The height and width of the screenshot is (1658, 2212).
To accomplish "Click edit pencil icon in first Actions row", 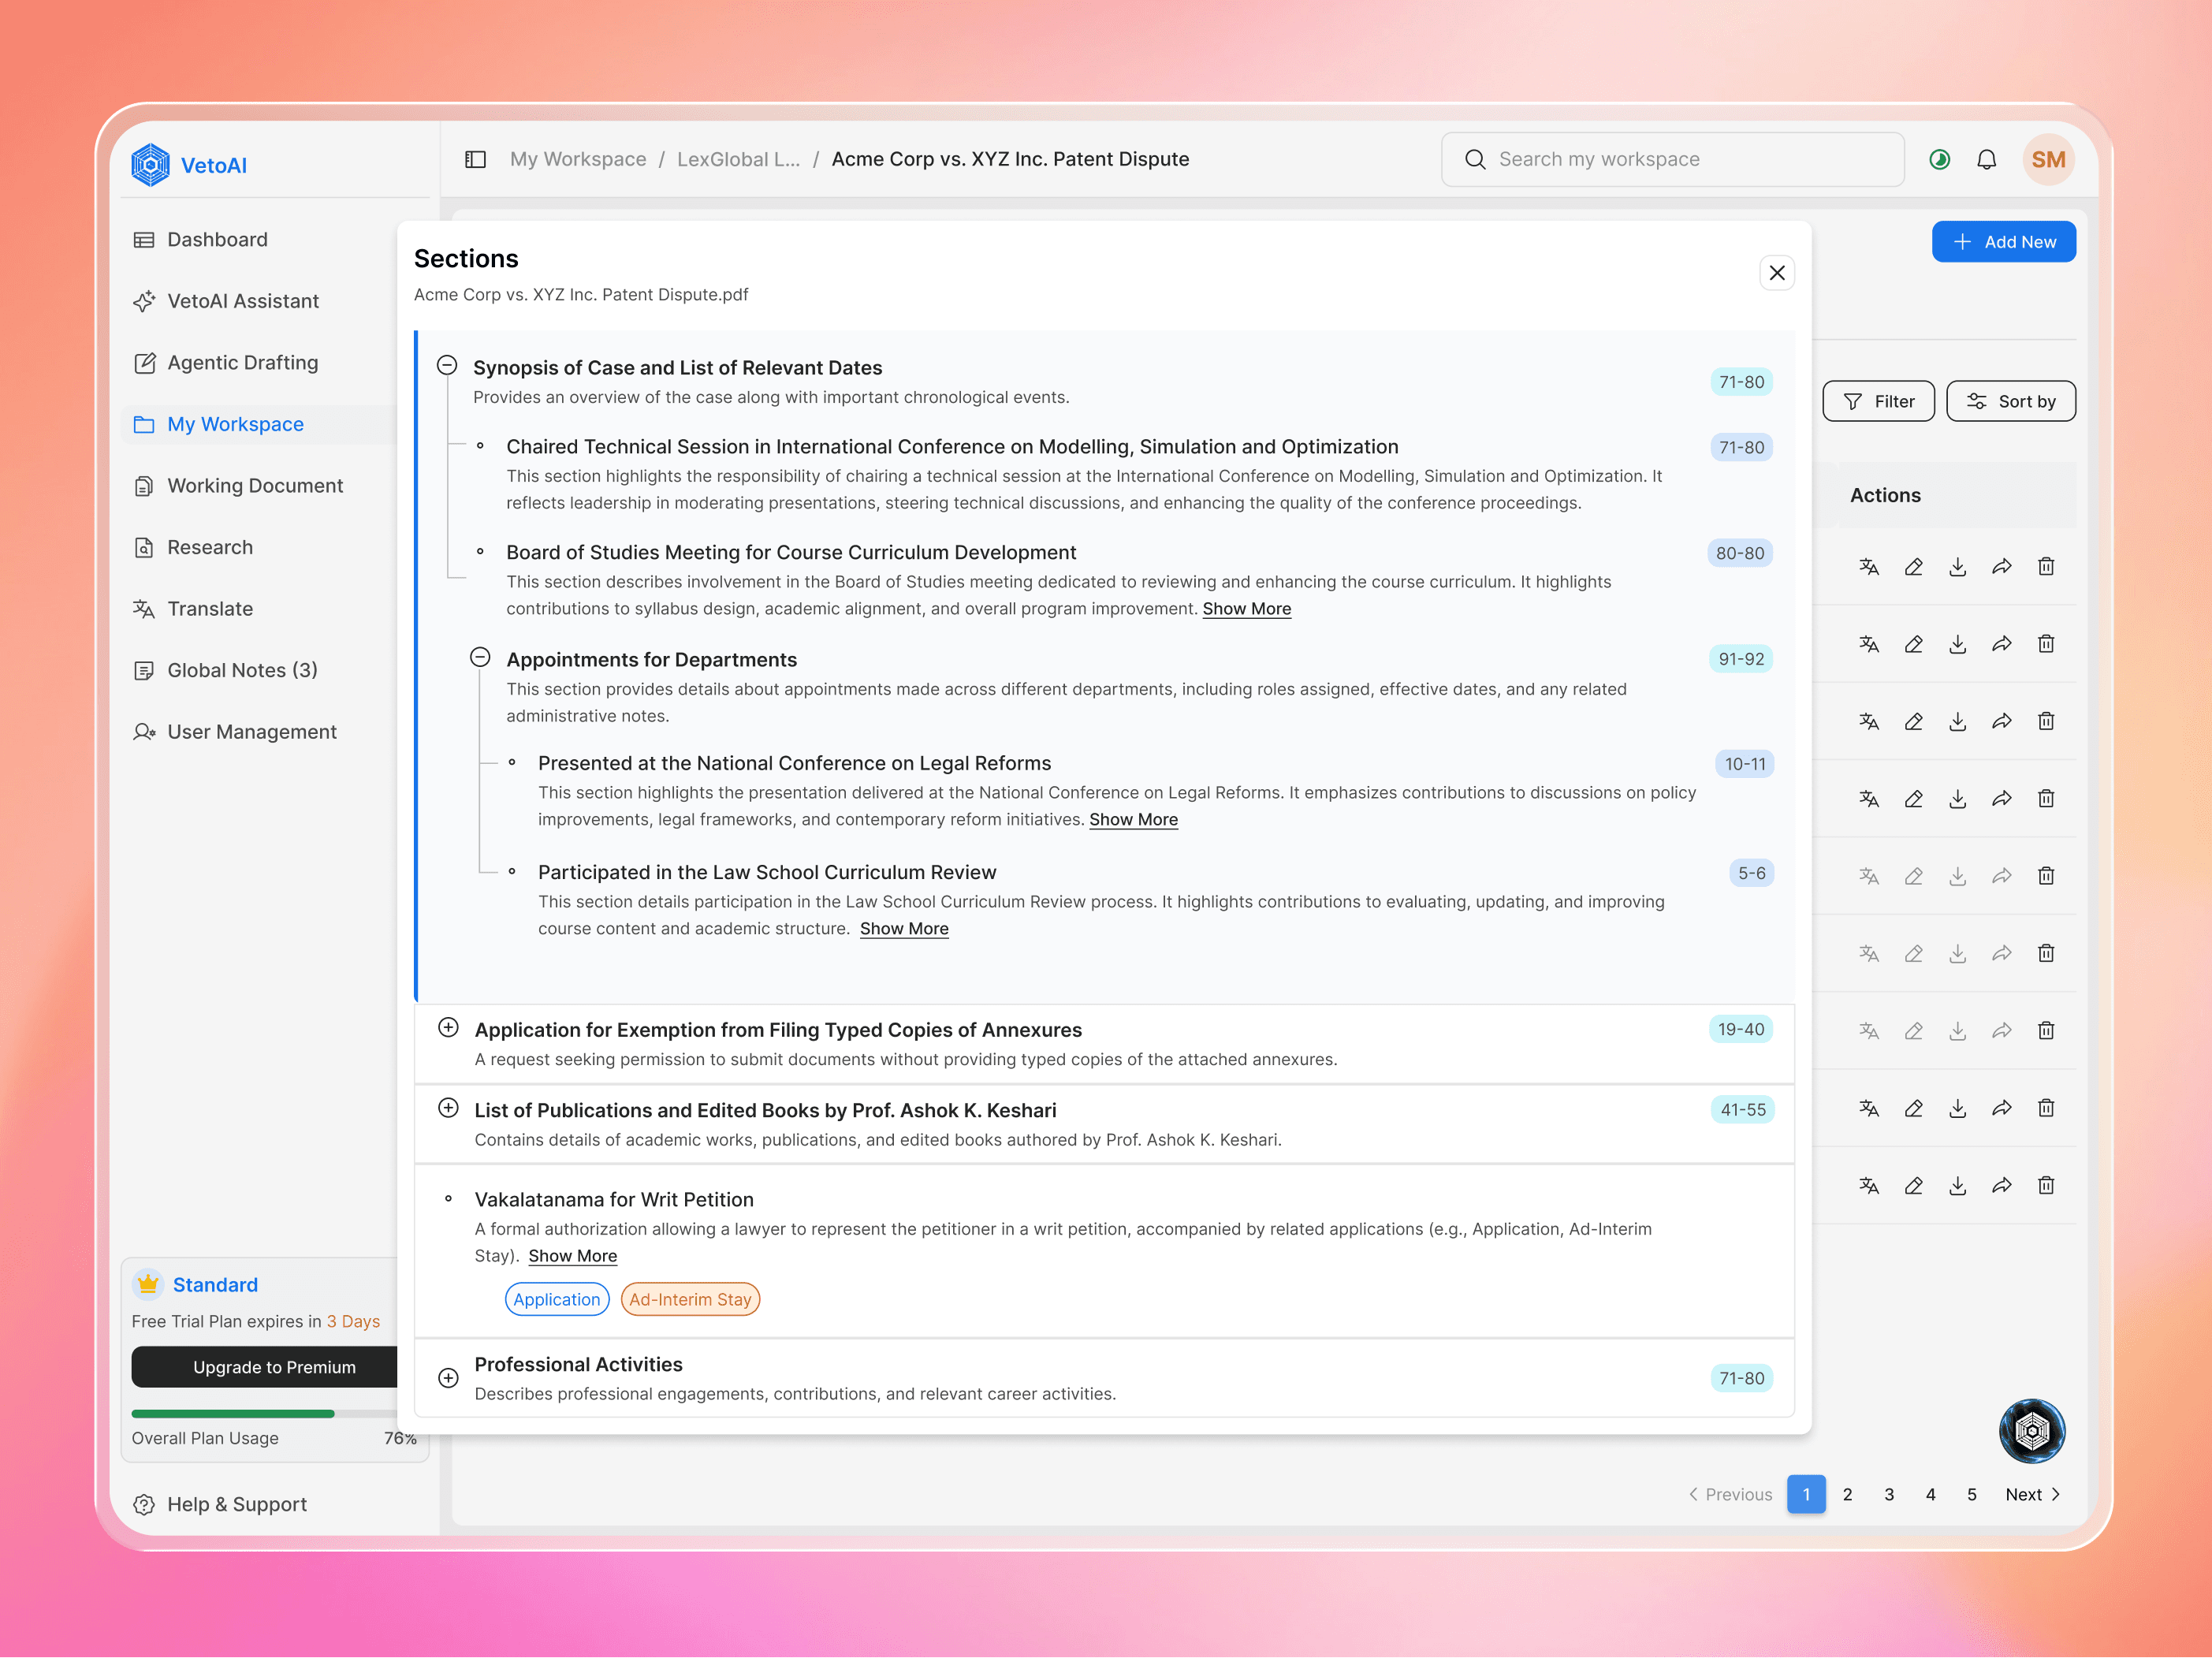I will coord(1913,567).
